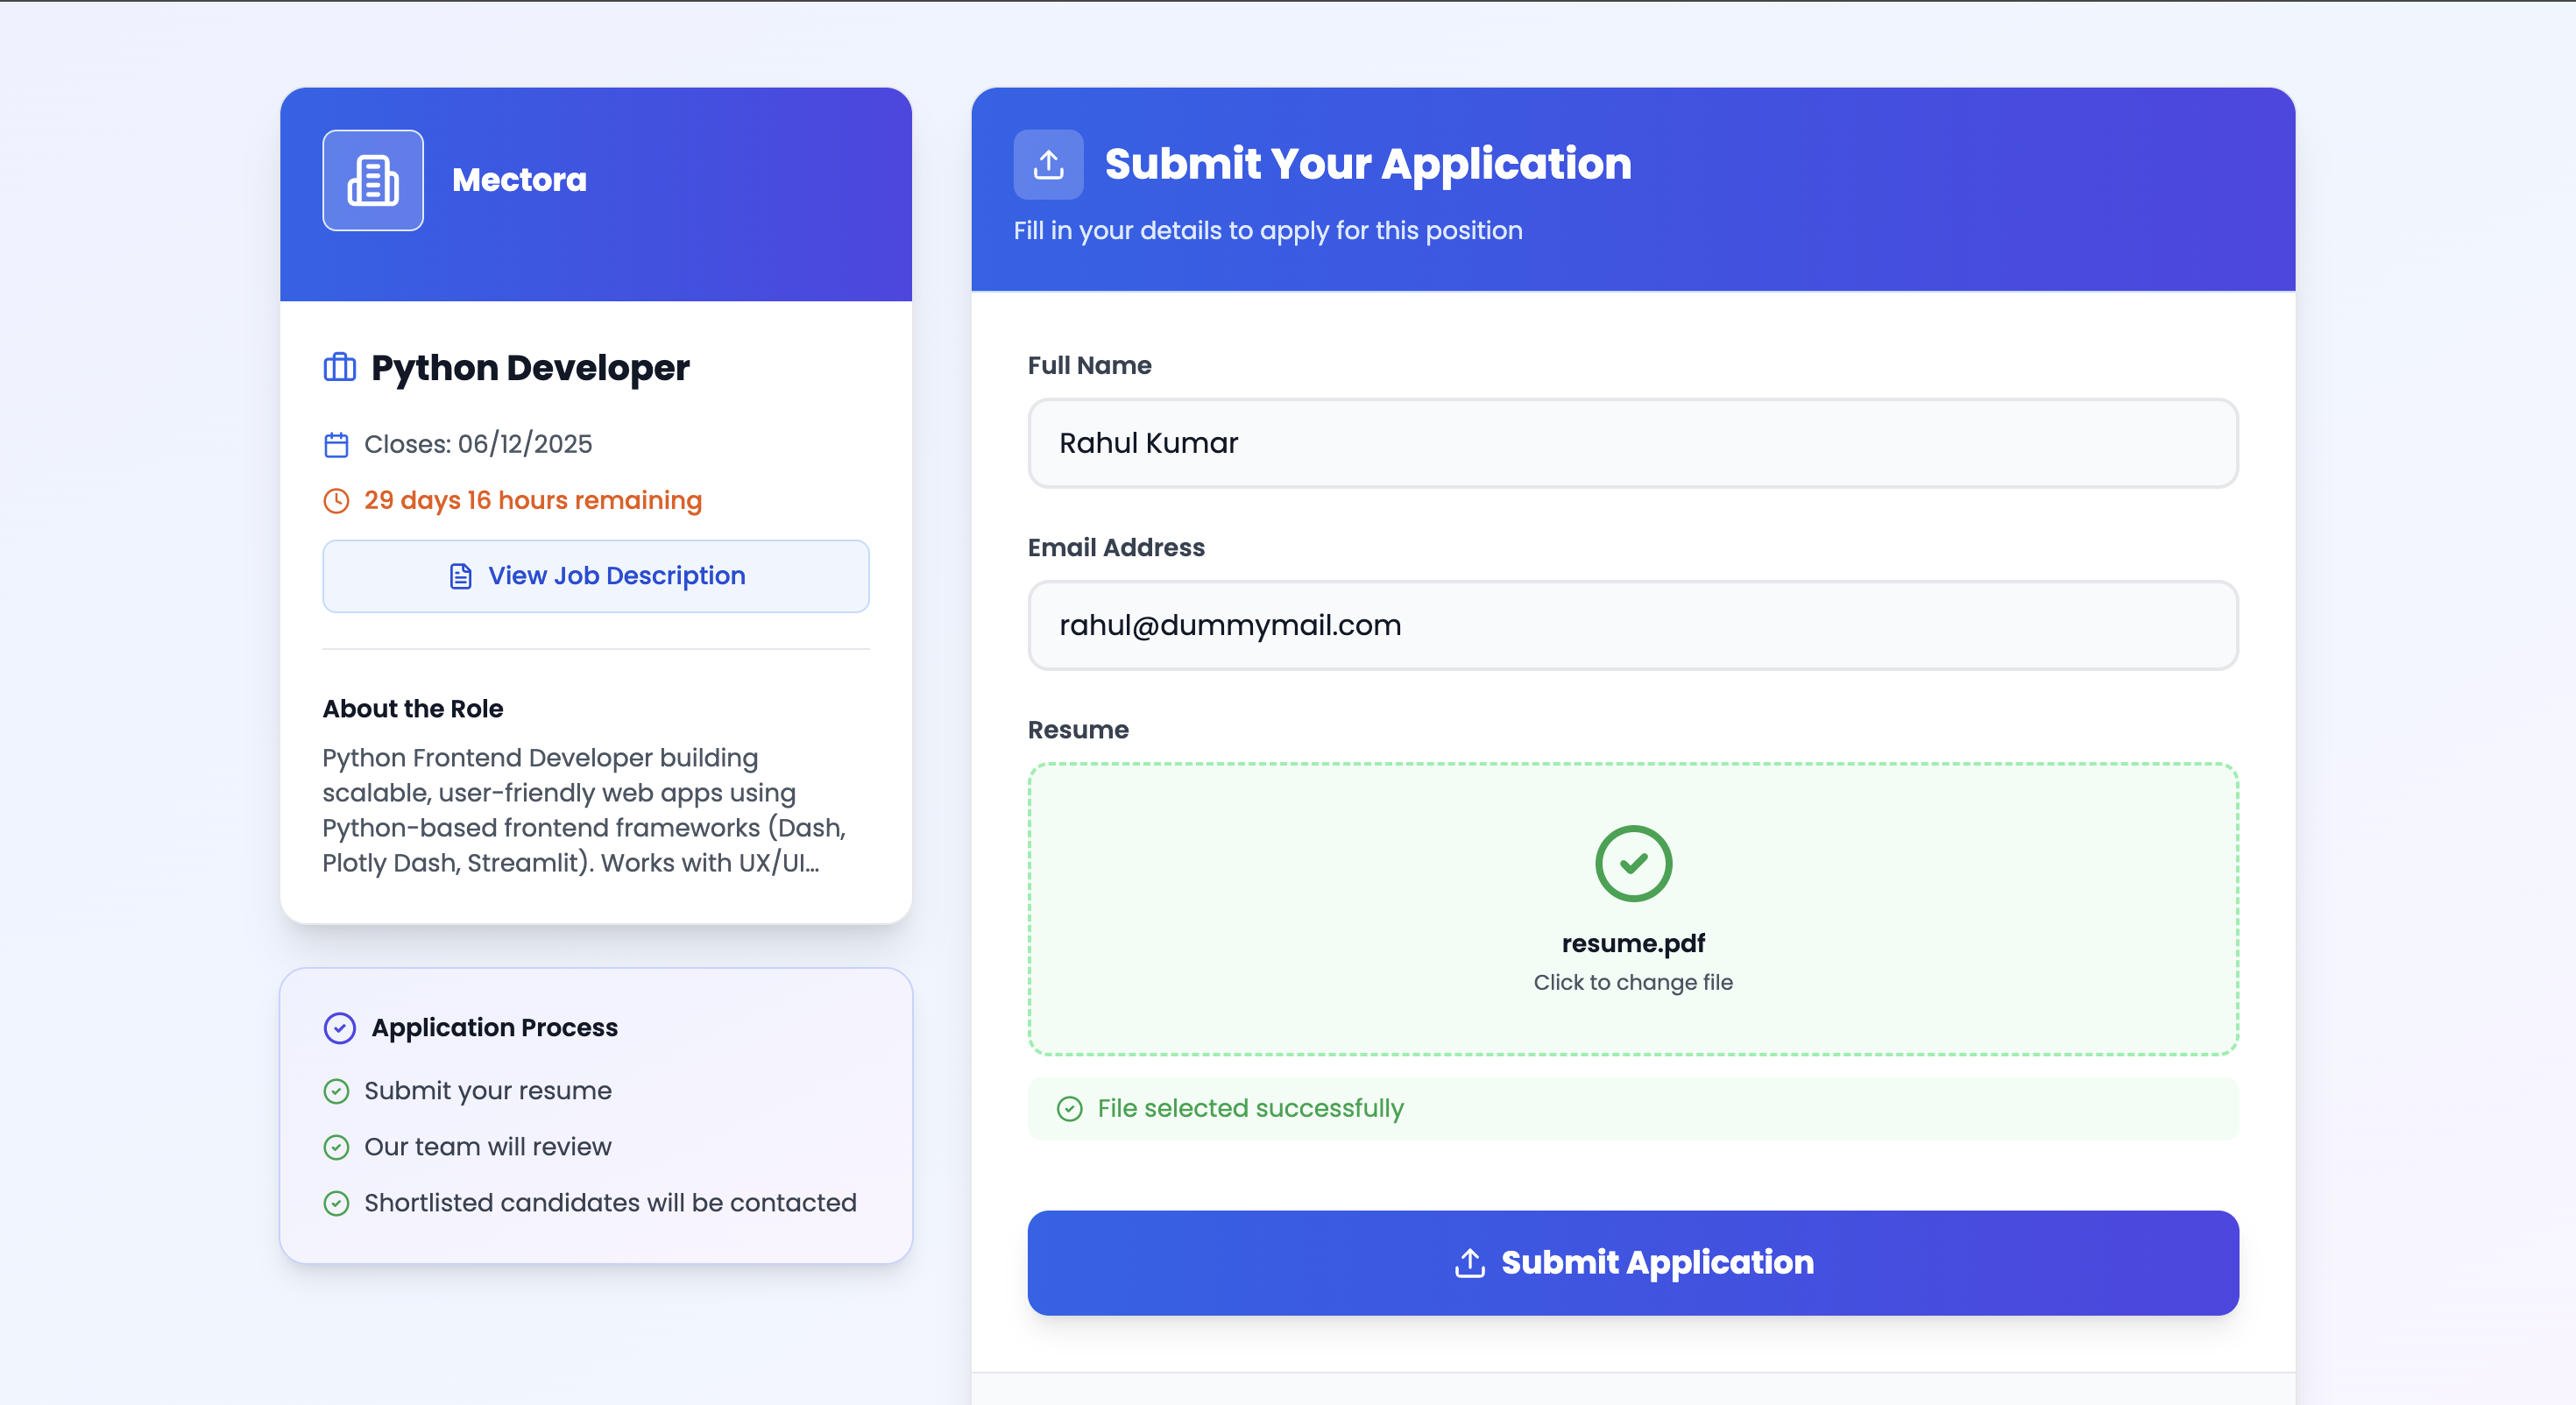2576x1405 pixels.
Task: Select the Email Address input field
Action: pyautogui.click(x=1632, y=625)
